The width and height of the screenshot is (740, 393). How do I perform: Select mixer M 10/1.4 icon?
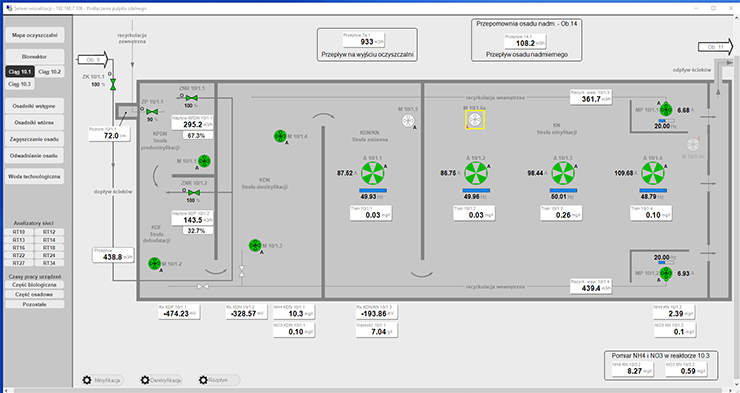tap(280, 136)
